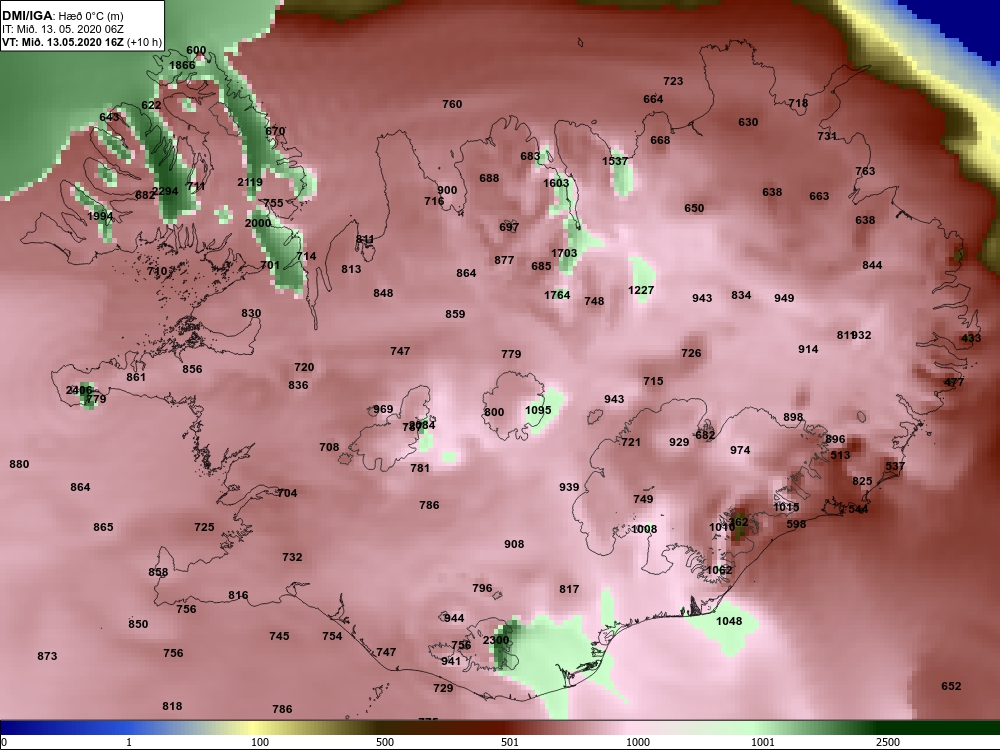
Task: Click the legend label 501
Action: coord(510,742)
